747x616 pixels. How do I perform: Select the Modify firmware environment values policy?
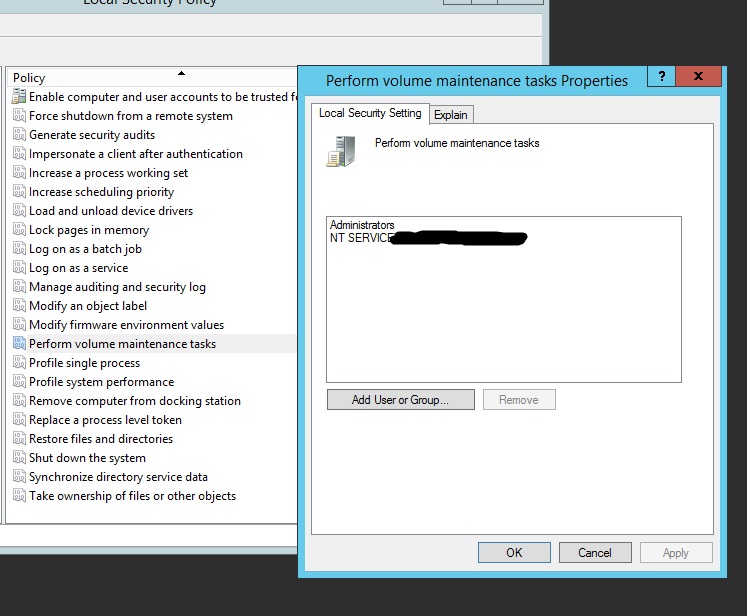126,325
